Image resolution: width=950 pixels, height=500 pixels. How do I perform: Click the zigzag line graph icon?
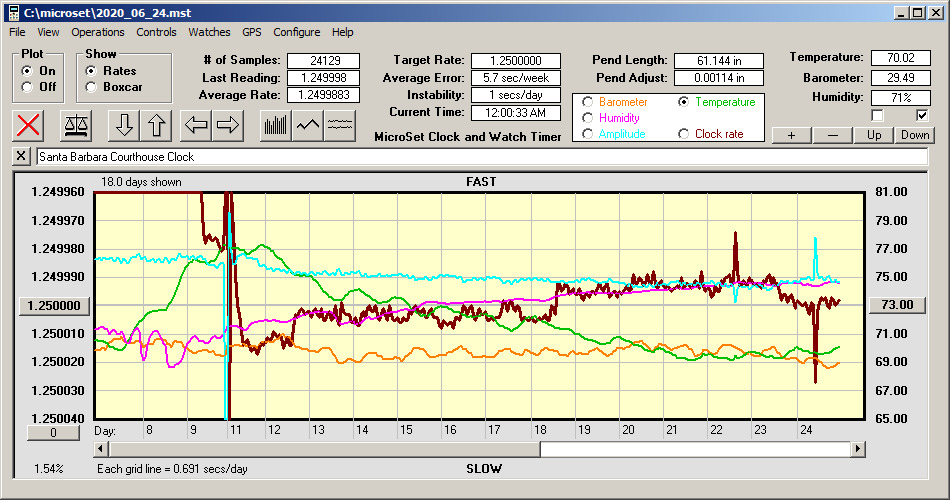pos(308,125)
